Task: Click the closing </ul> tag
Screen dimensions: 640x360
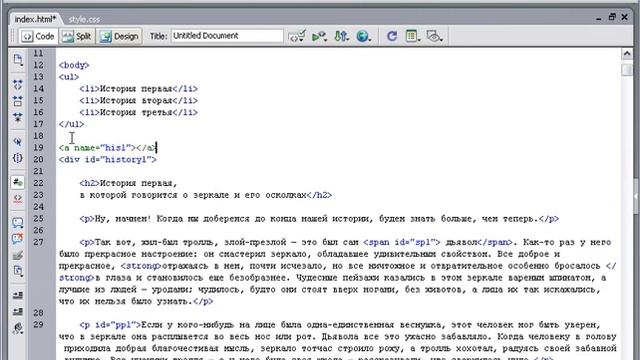Action: coord(71,124)
